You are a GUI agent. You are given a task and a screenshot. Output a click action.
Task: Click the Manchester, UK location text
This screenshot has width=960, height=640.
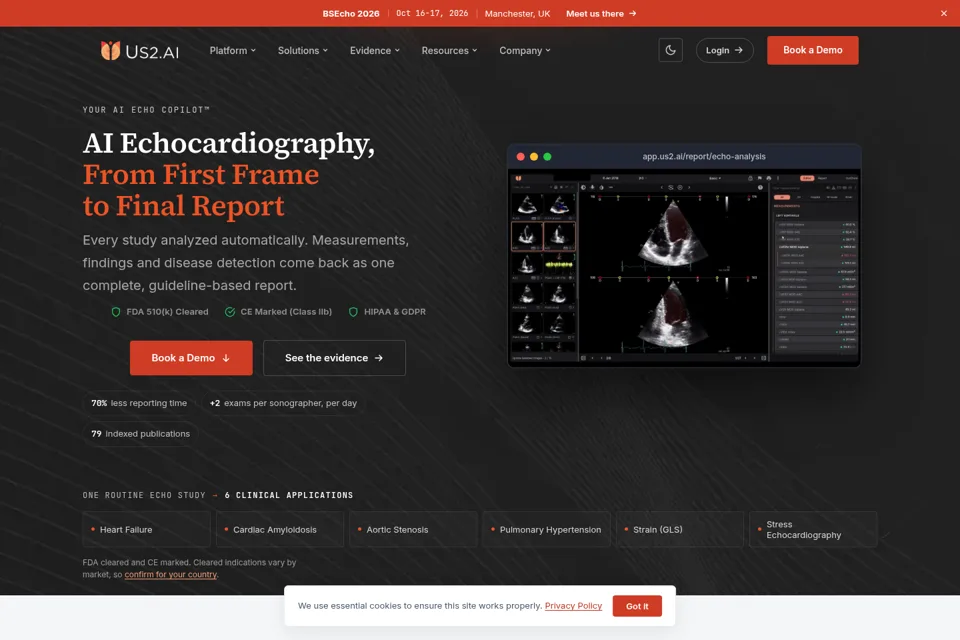[x=517, y=13]
